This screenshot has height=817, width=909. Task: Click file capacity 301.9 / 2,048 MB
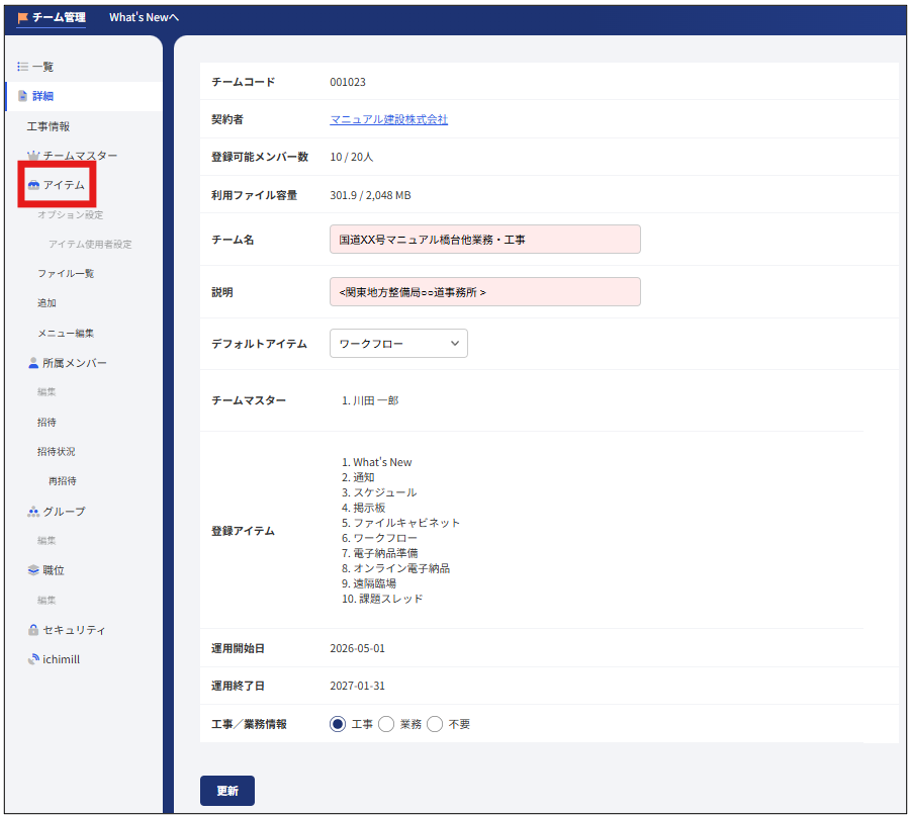370,195
